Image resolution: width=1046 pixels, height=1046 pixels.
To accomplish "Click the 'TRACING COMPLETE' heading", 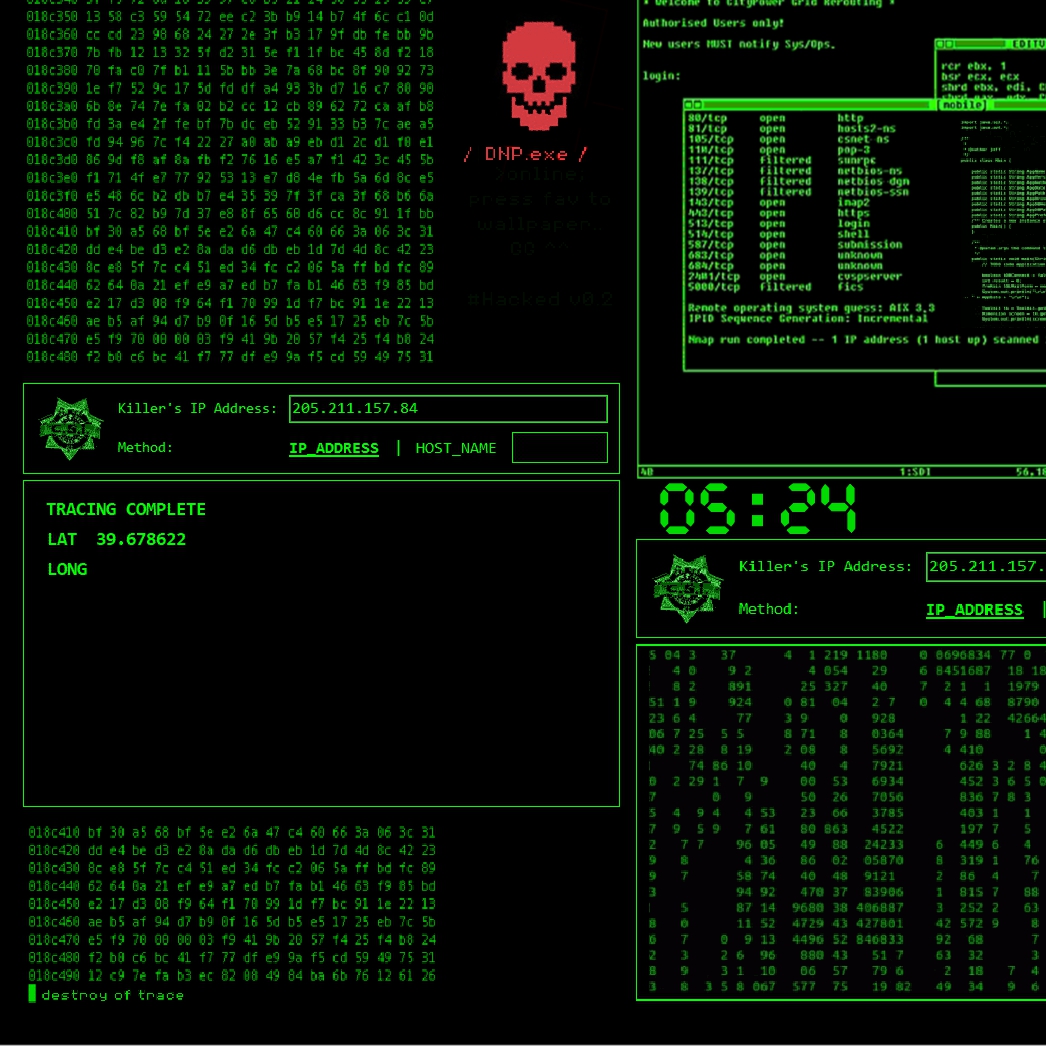I will [x=126, y=510].
